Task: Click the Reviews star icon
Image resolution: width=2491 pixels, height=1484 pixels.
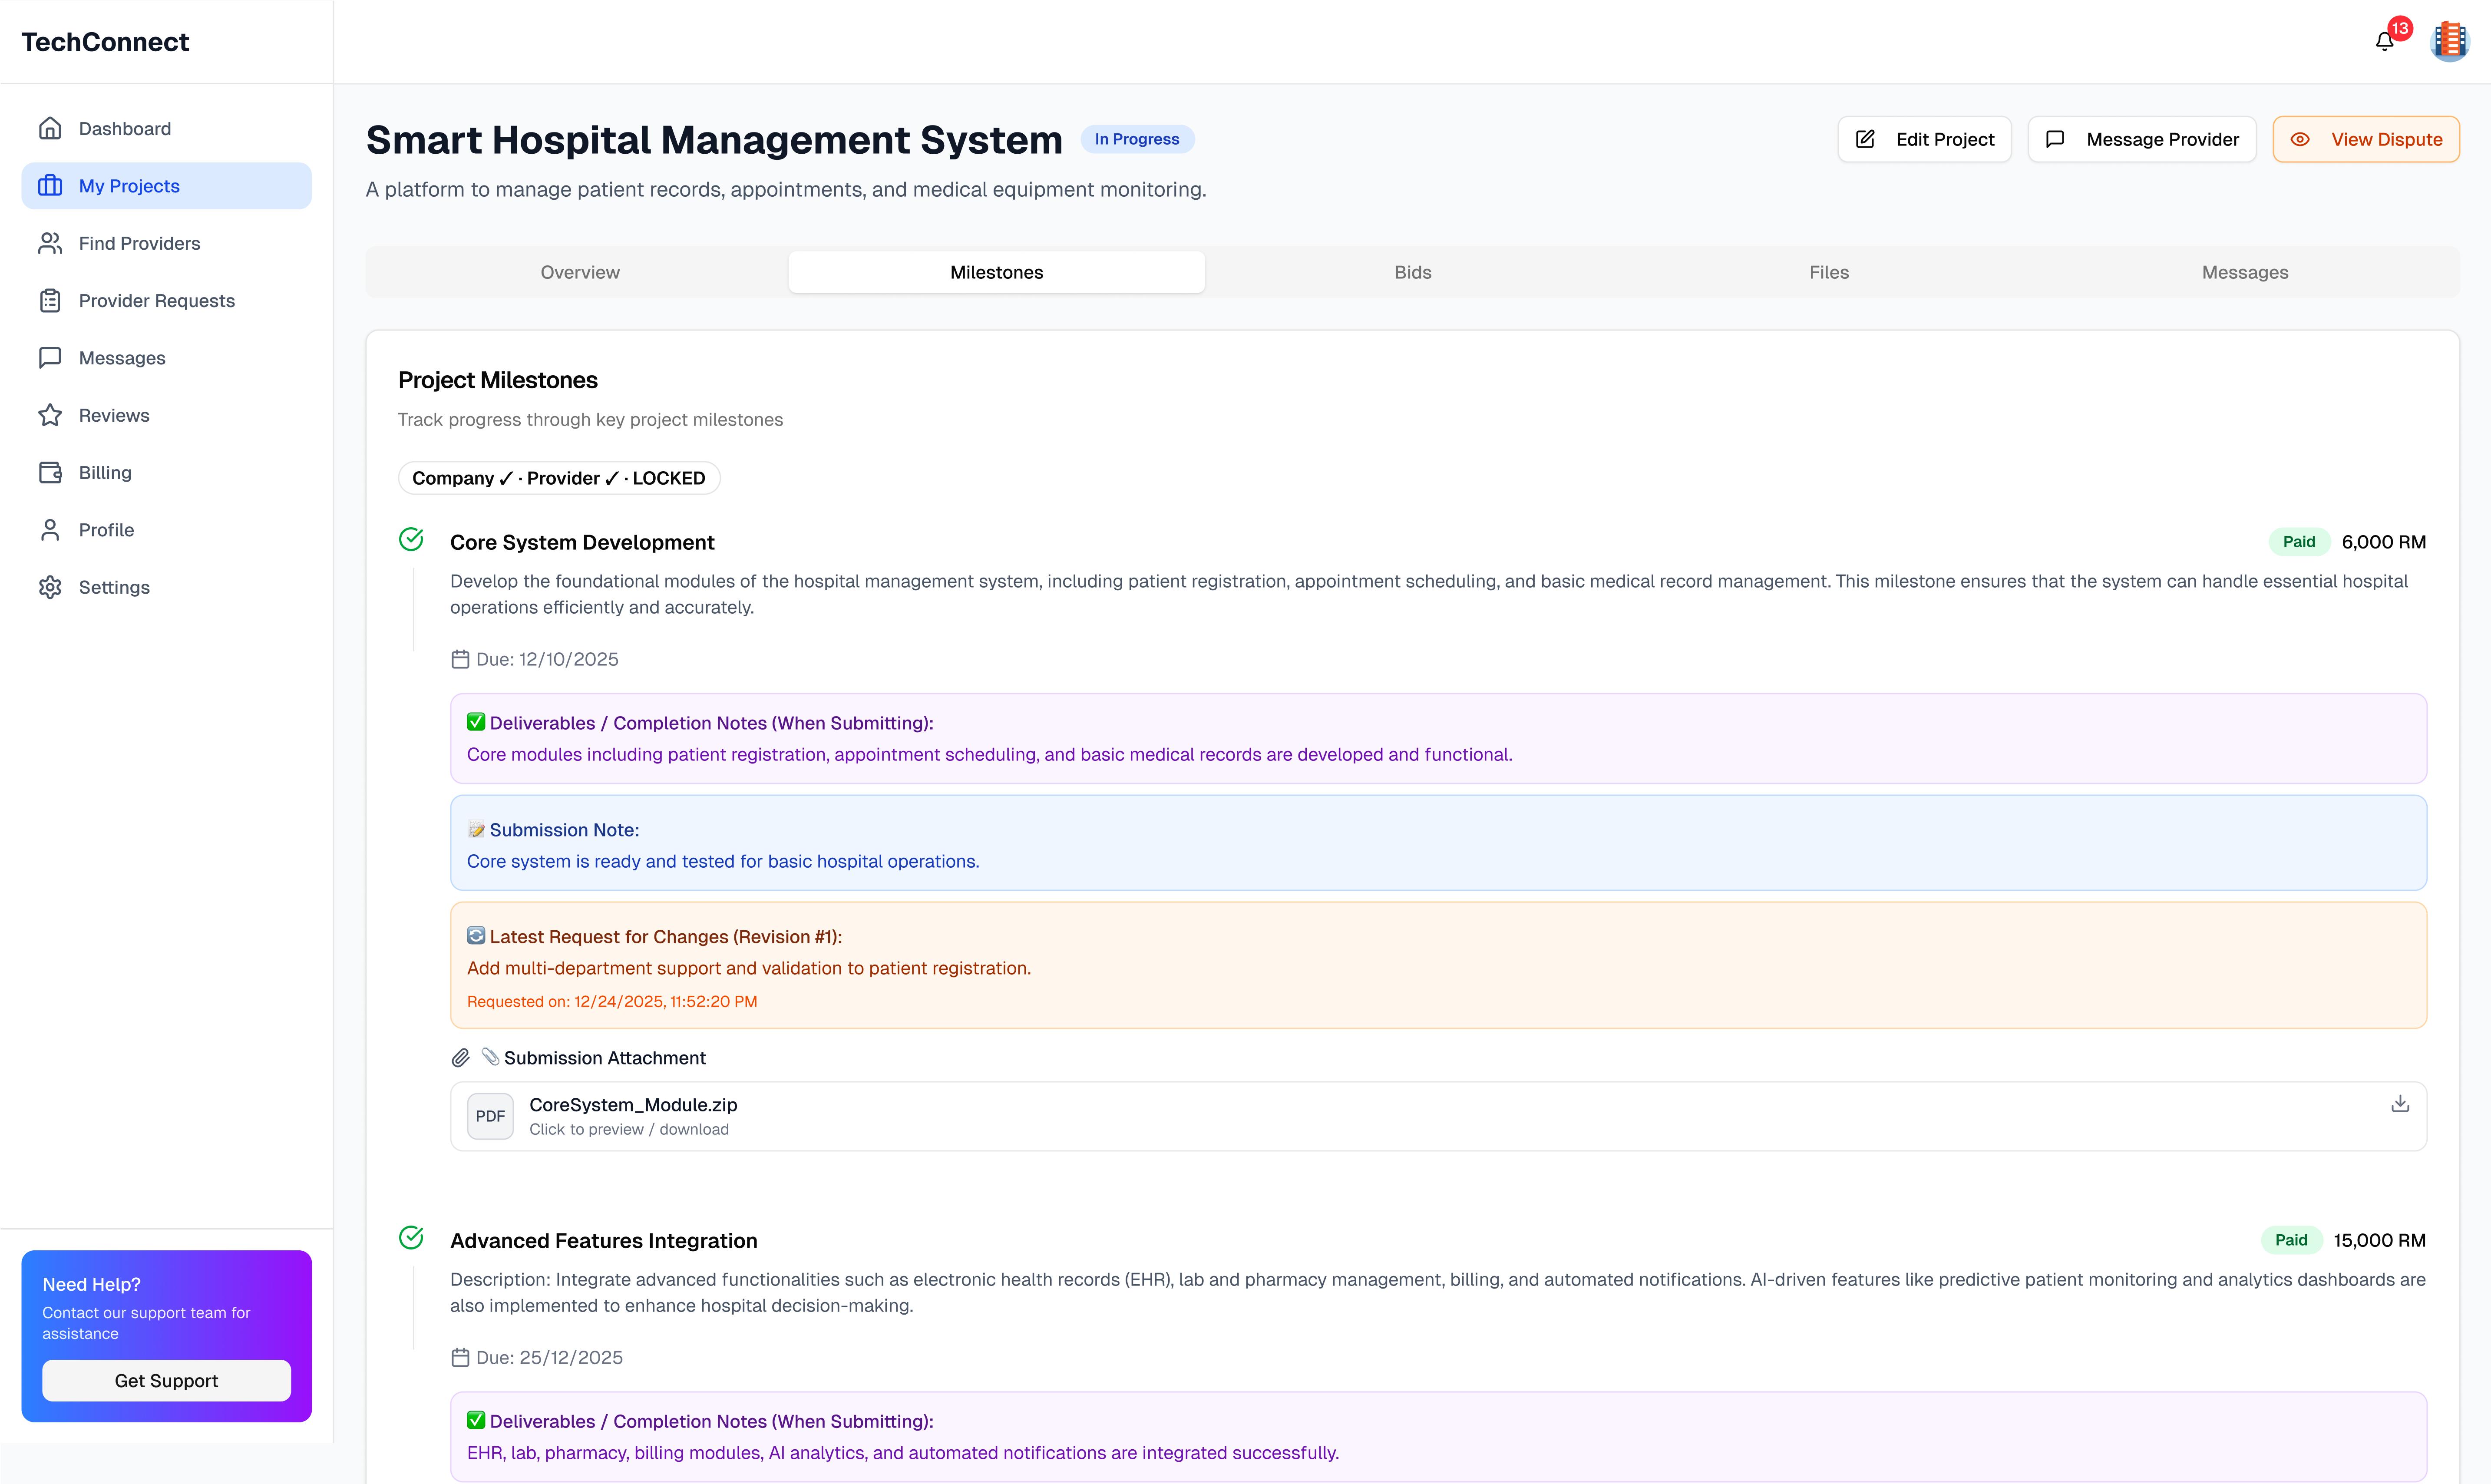Action: (50, 416)
